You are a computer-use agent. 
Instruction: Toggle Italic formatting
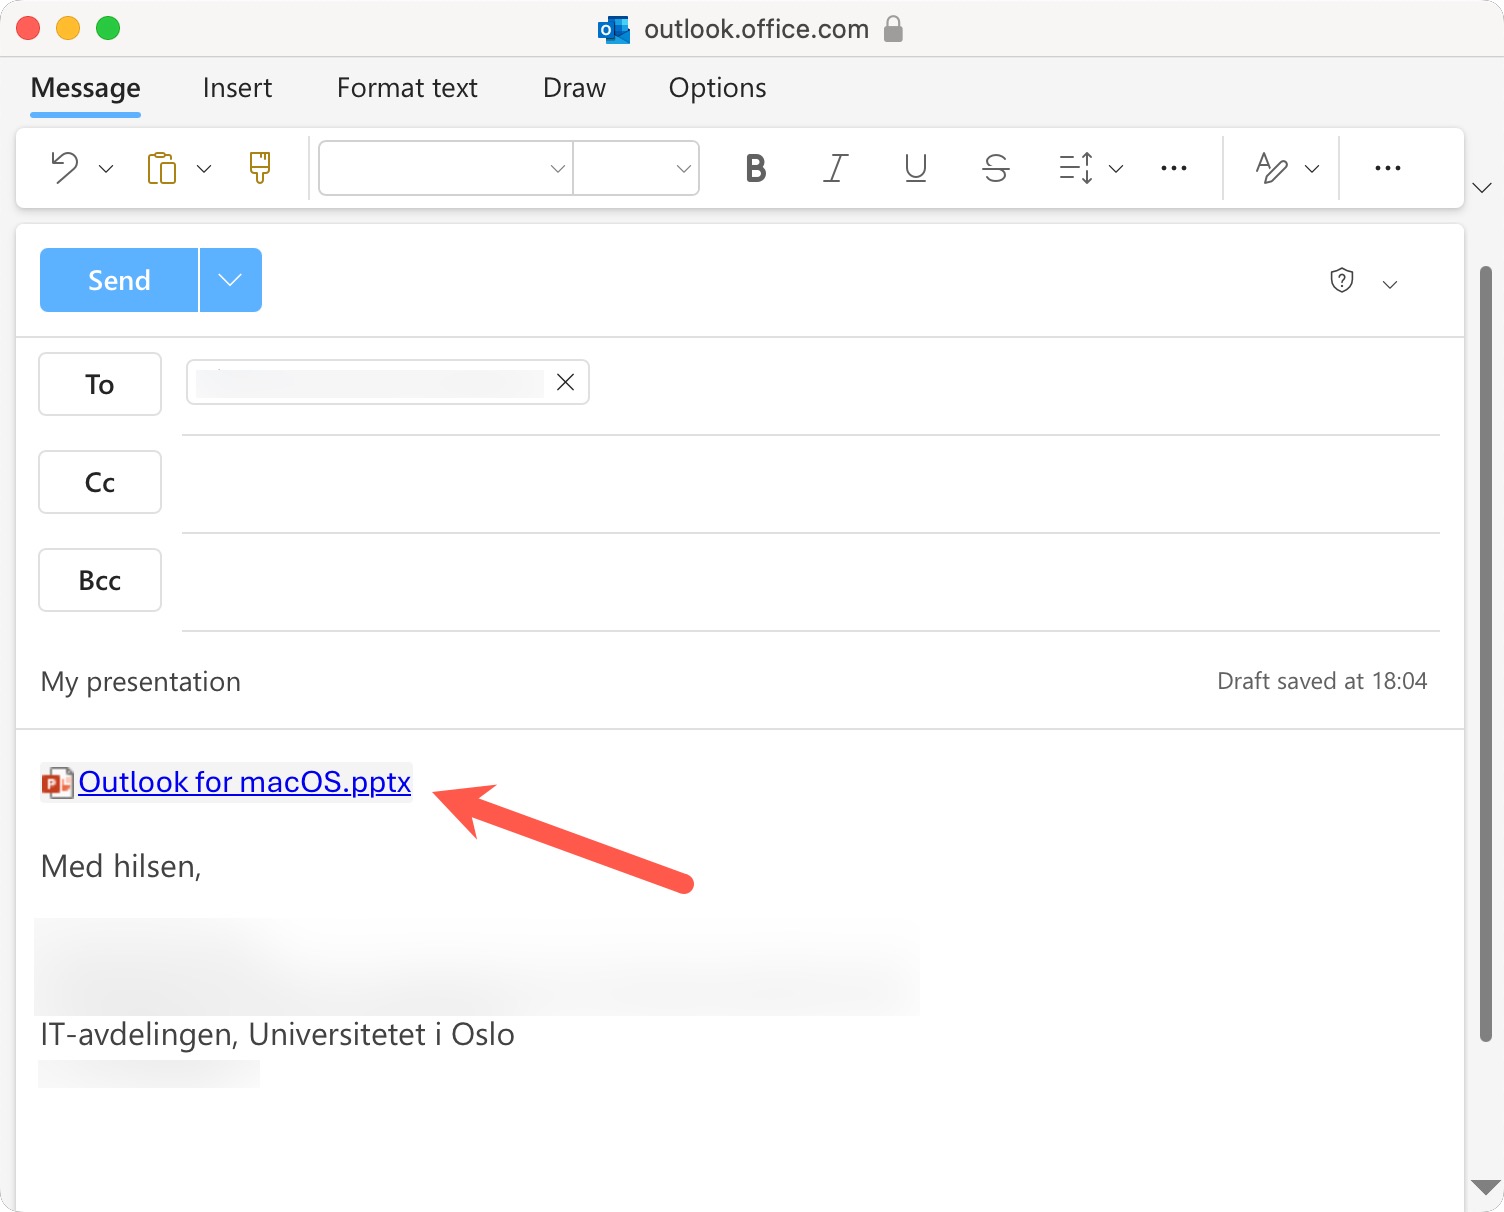coord(836,168)
